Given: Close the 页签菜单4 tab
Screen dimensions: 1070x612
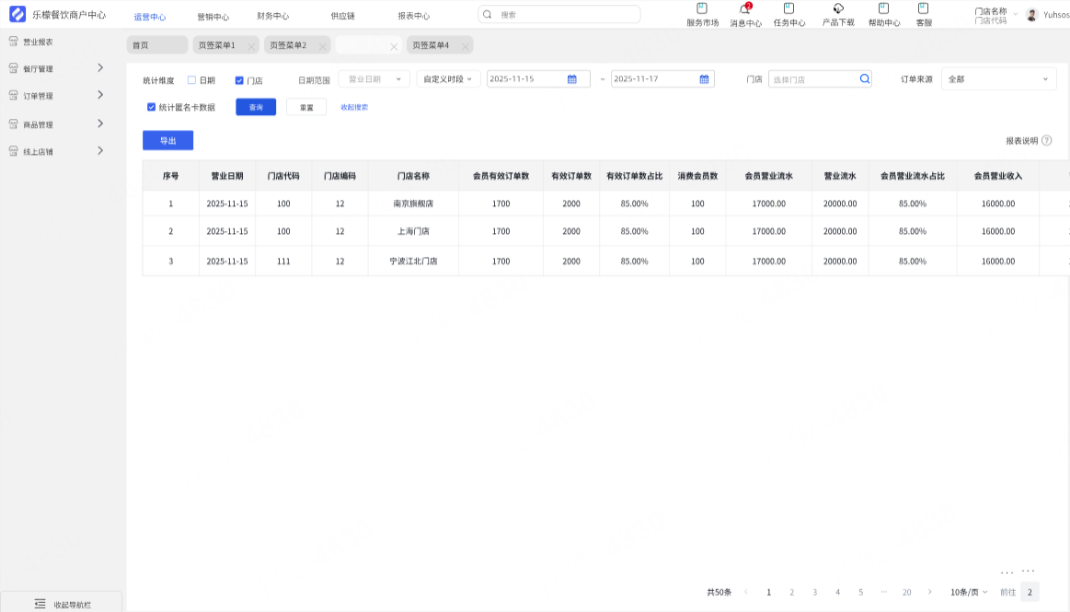Looking at the screenshot, I should 465,46.
